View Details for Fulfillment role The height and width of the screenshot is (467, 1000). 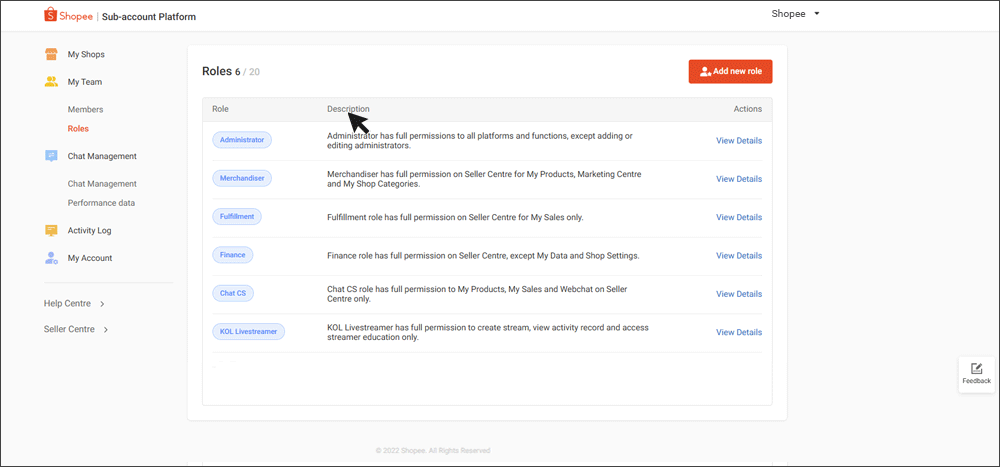coord(739,218)
